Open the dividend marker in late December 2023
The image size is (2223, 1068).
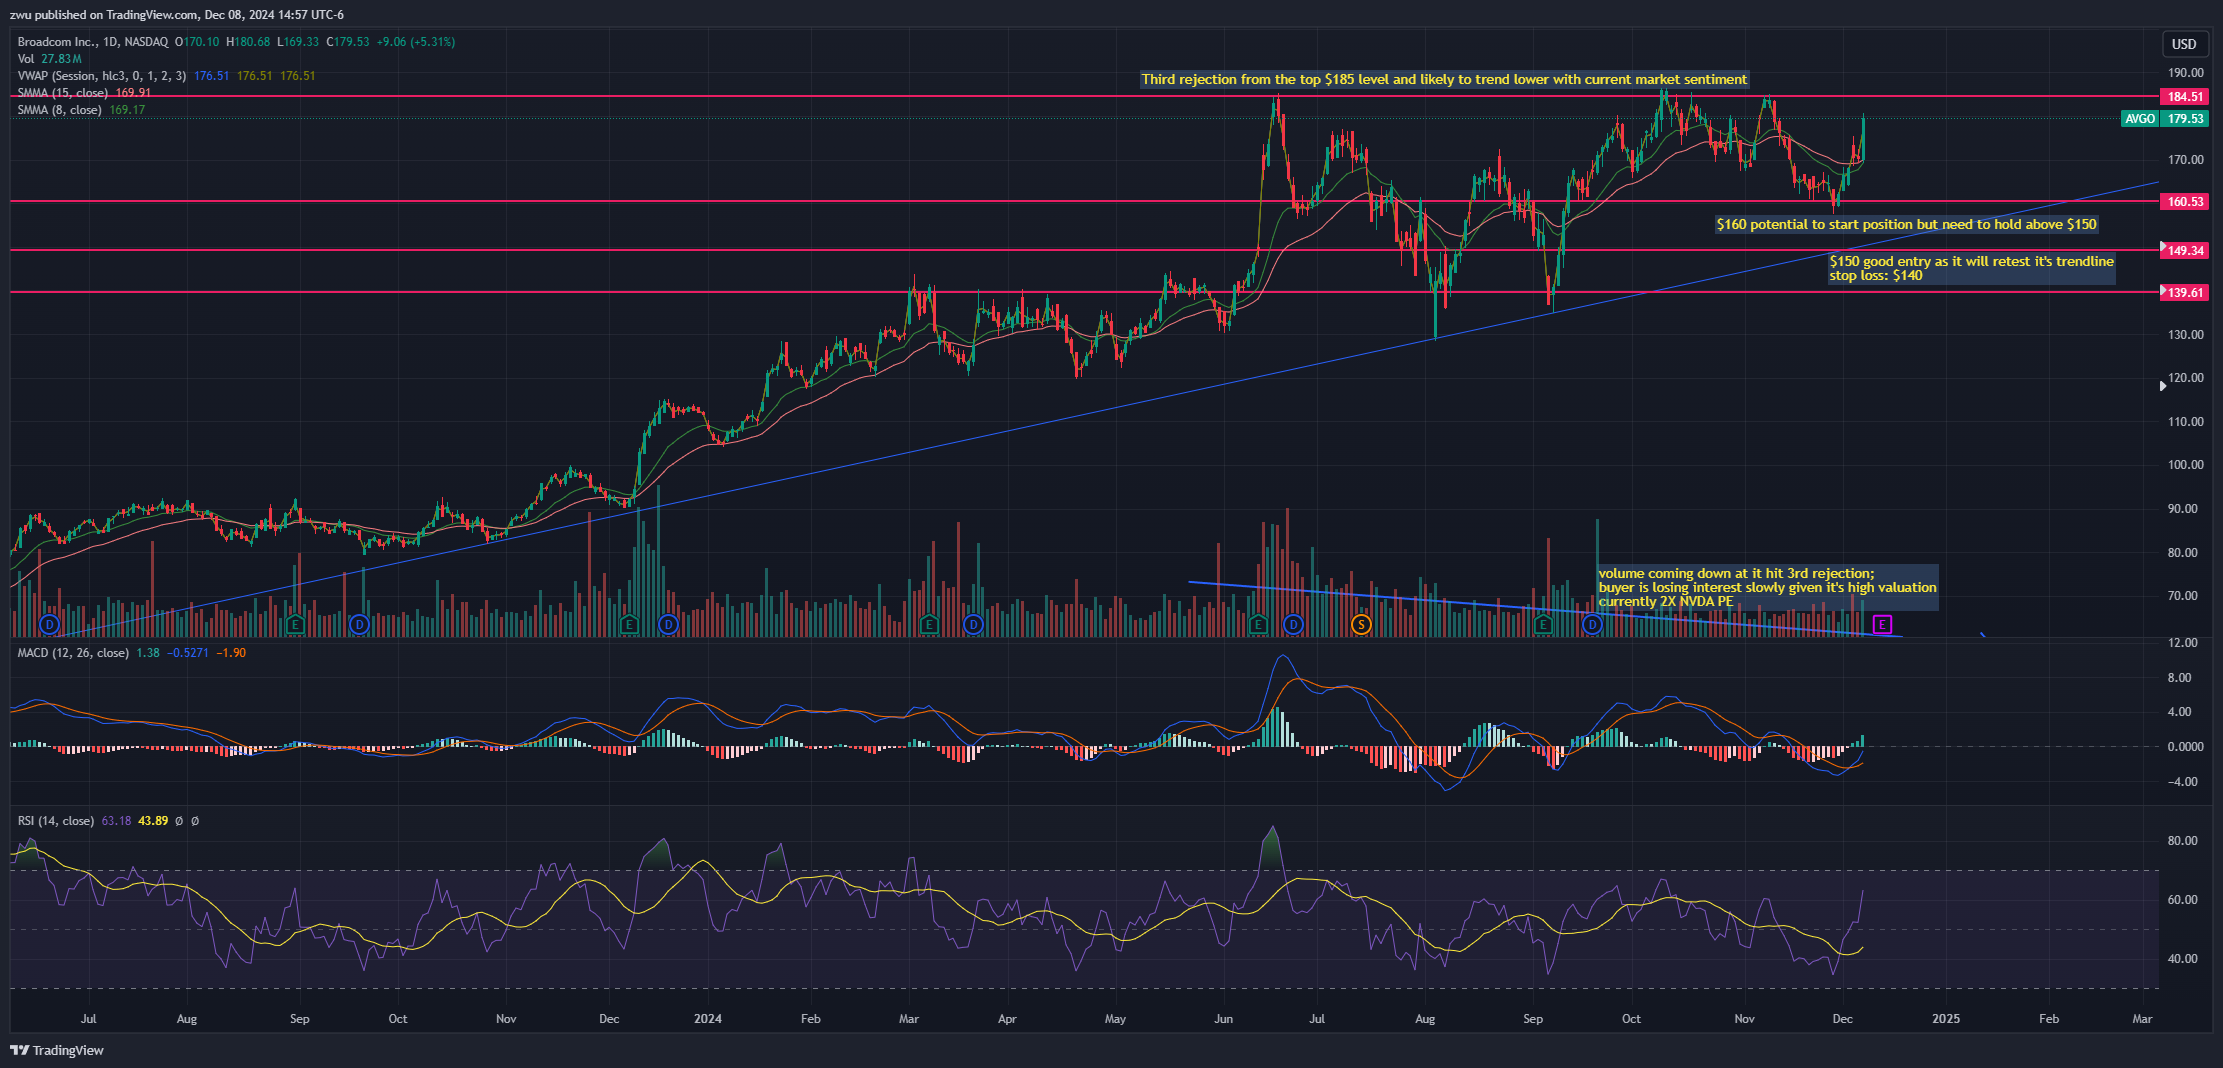pos(669,625)
